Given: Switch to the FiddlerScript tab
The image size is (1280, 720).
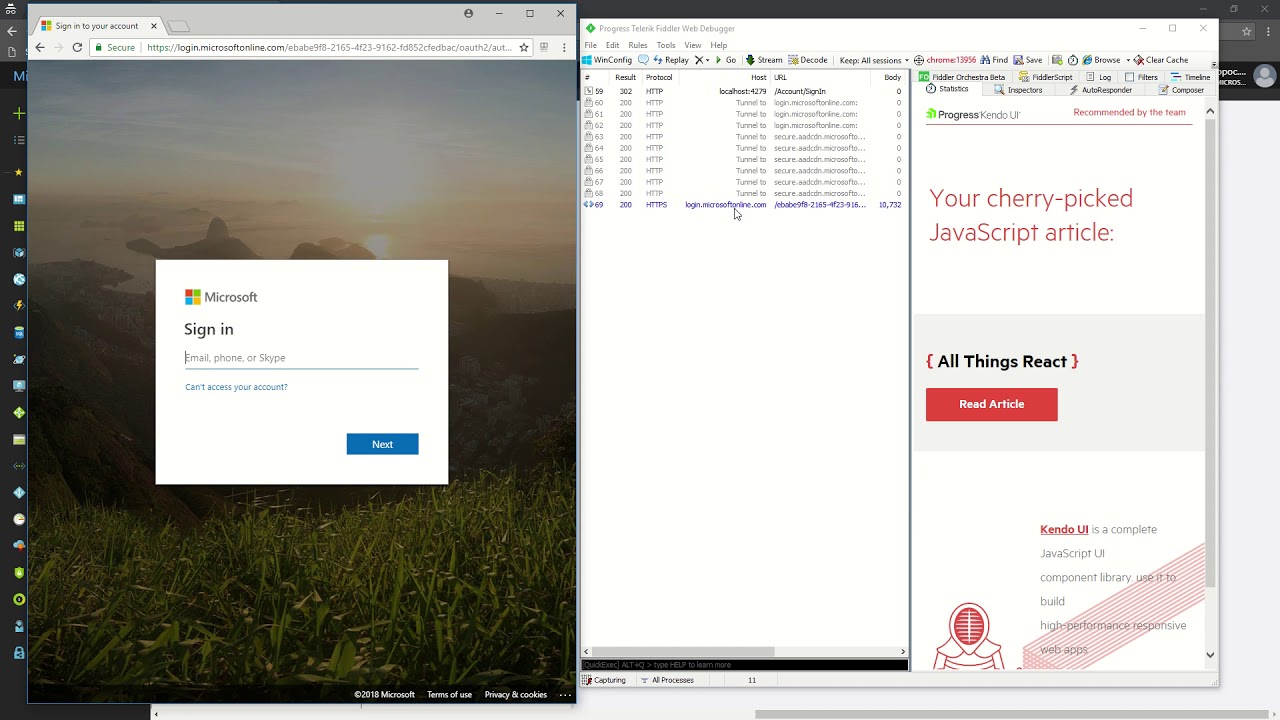Looking at the screenshot, I should 1045,77.
